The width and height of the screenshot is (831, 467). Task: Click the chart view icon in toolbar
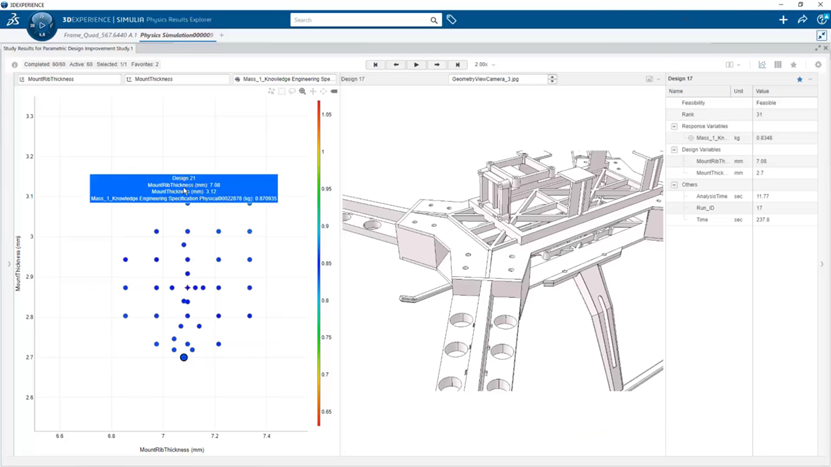[762, 65]
